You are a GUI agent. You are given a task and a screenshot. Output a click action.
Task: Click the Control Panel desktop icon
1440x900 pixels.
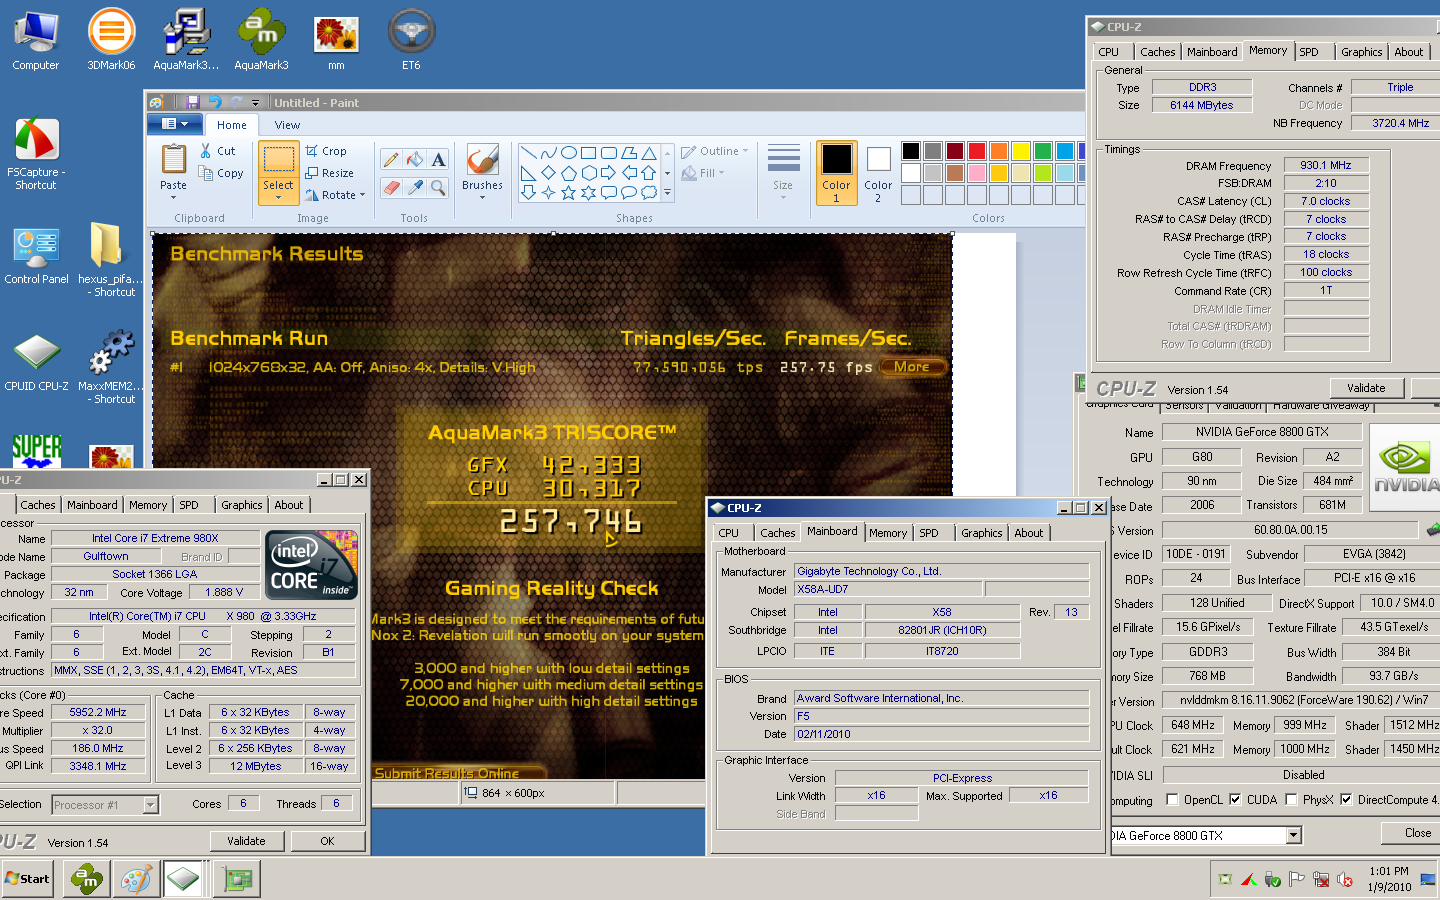(36, 256)
